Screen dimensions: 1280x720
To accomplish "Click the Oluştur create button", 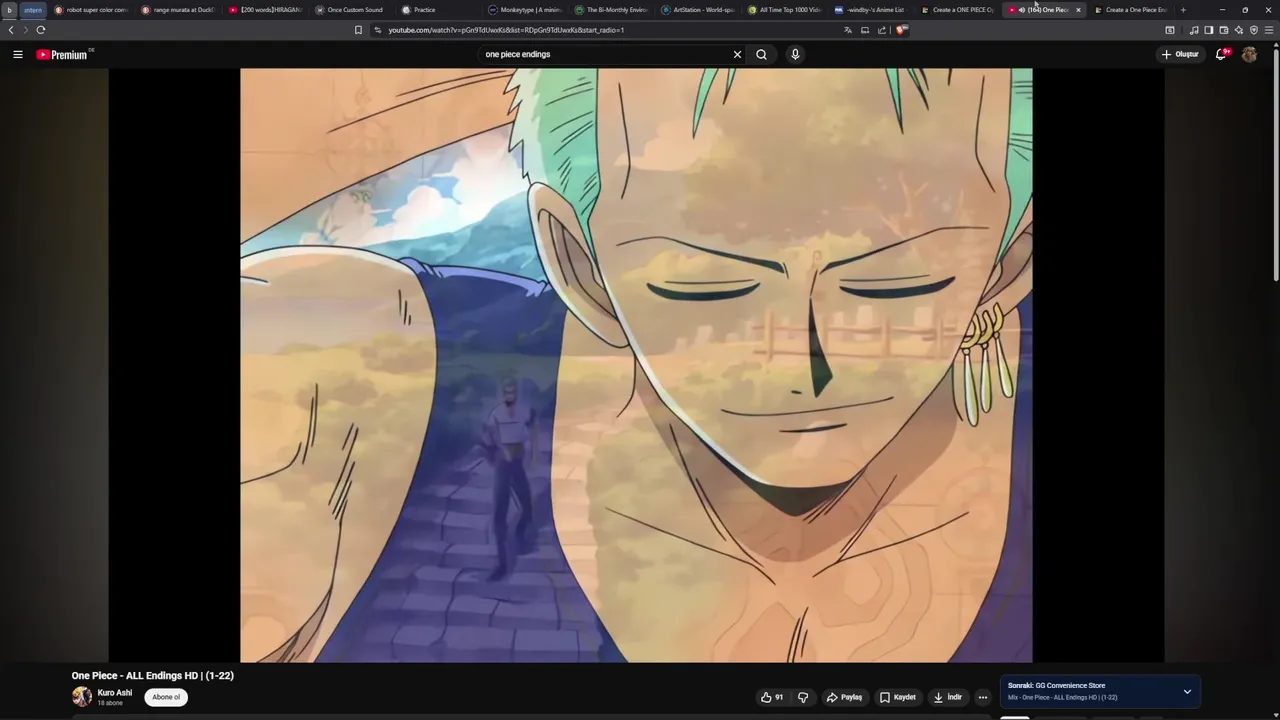I will tap(1180, 54).
